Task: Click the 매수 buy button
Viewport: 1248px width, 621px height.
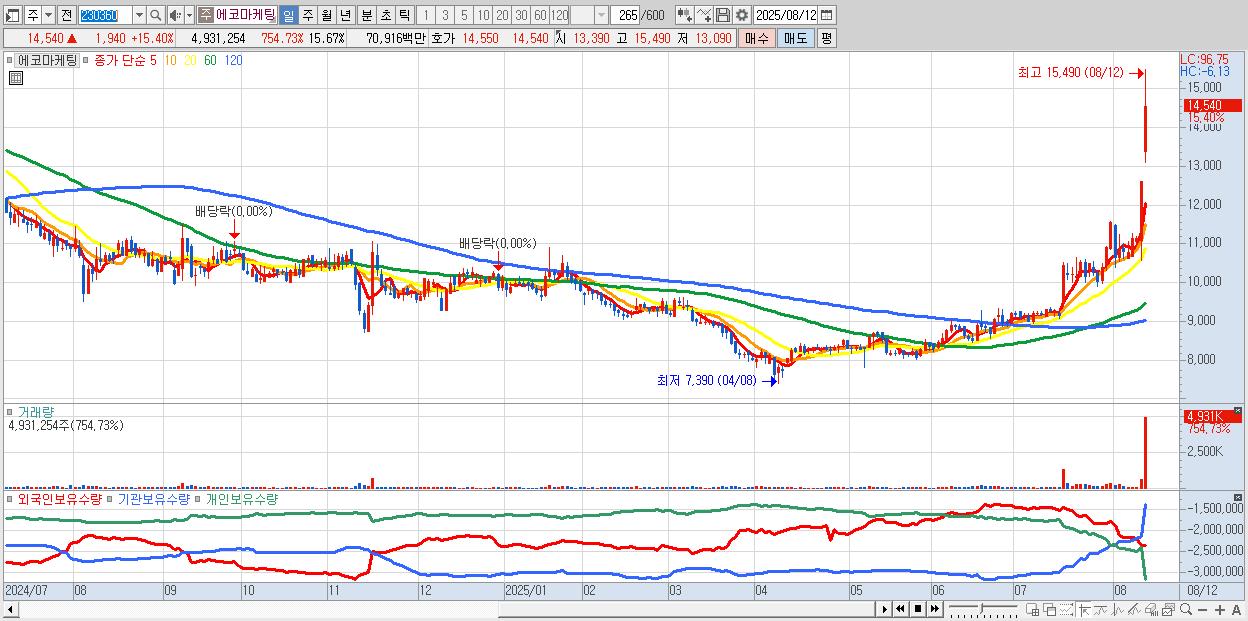Action: tap(757, 38)
